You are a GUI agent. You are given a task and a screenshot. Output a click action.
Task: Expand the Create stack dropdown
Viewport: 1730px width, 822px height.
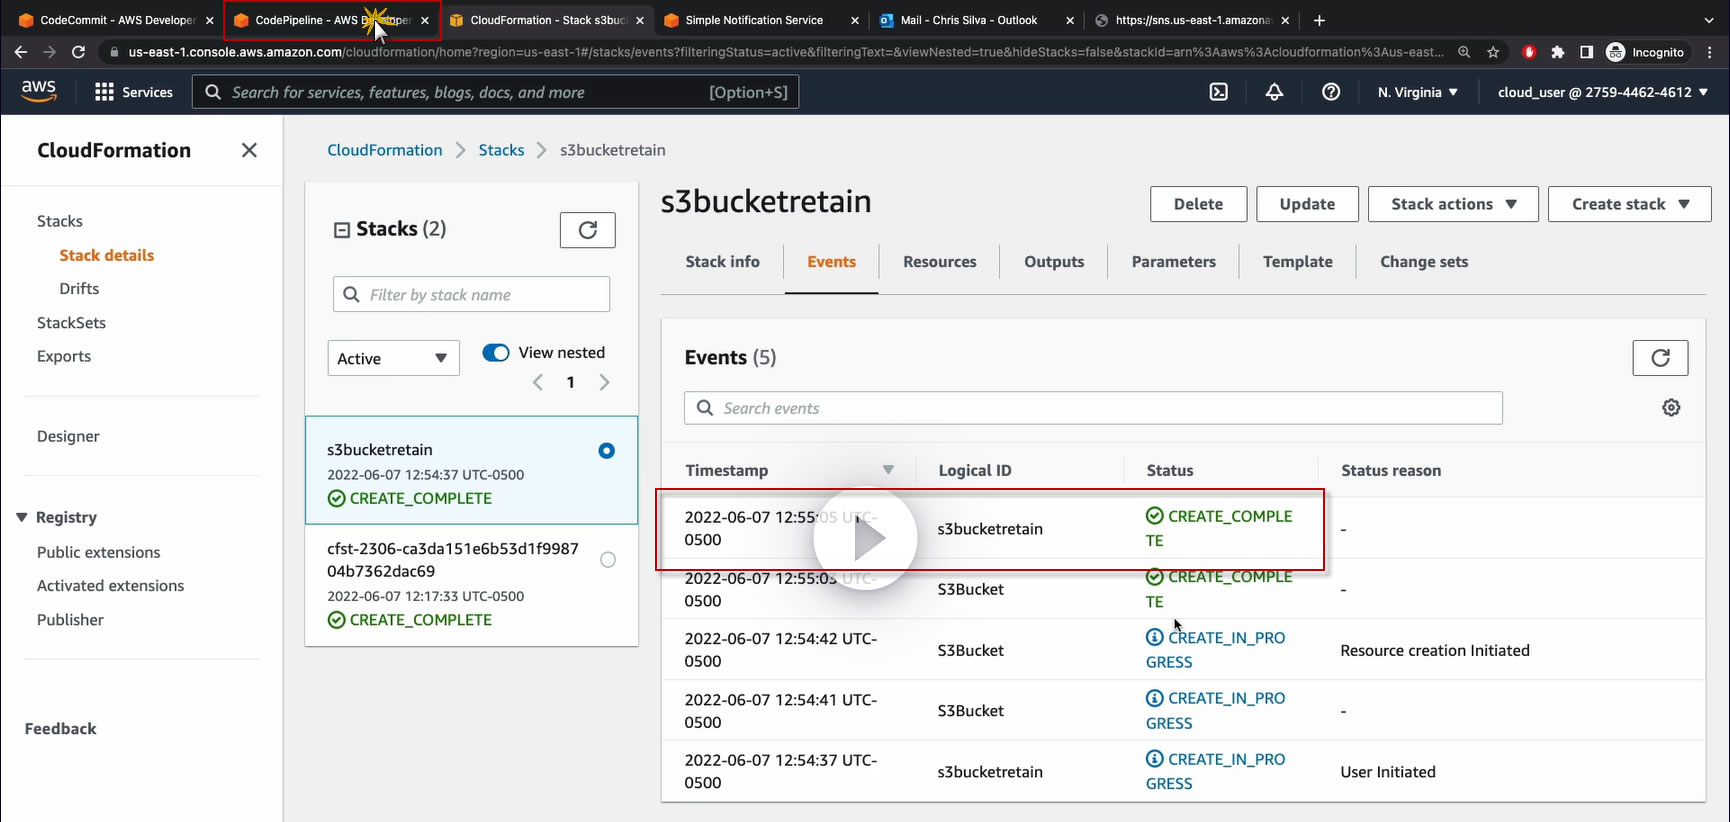pyautogui.click(x=1629, y=204)
